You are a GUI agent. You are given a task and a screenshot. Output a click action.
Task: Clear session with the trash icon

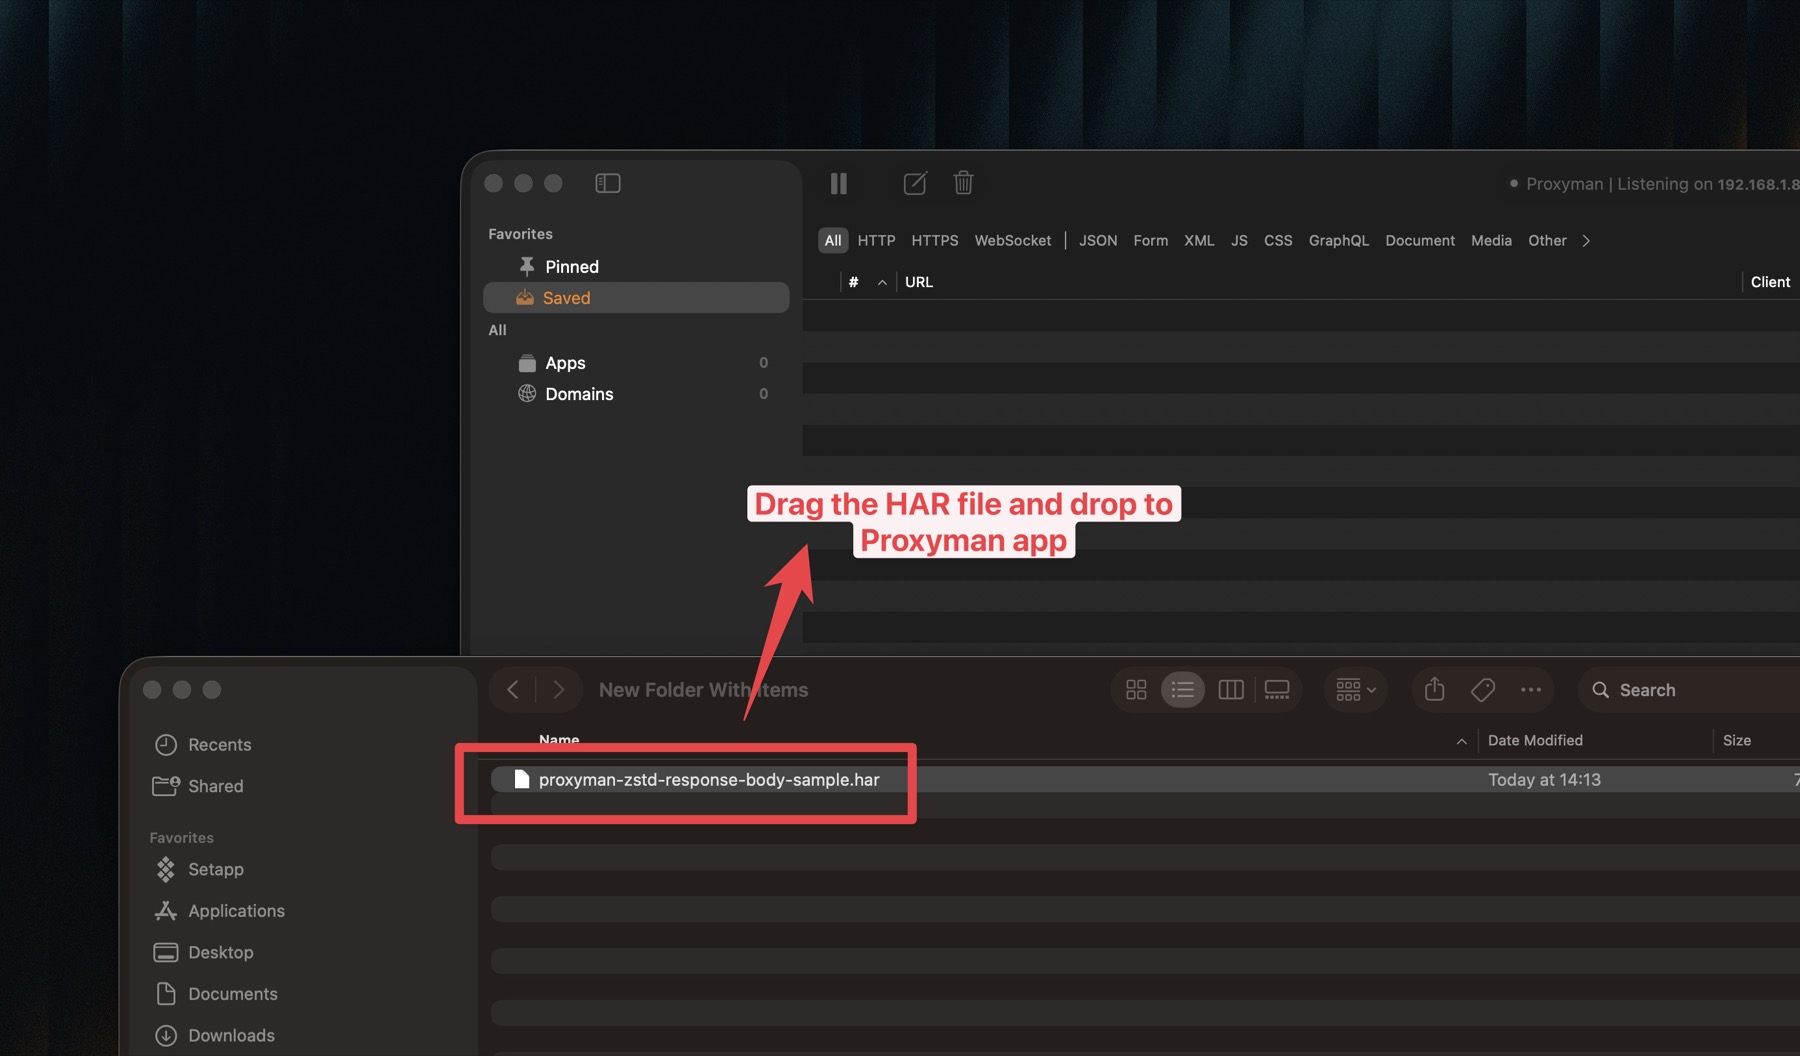pyautogui.click(x=963, y=182)
